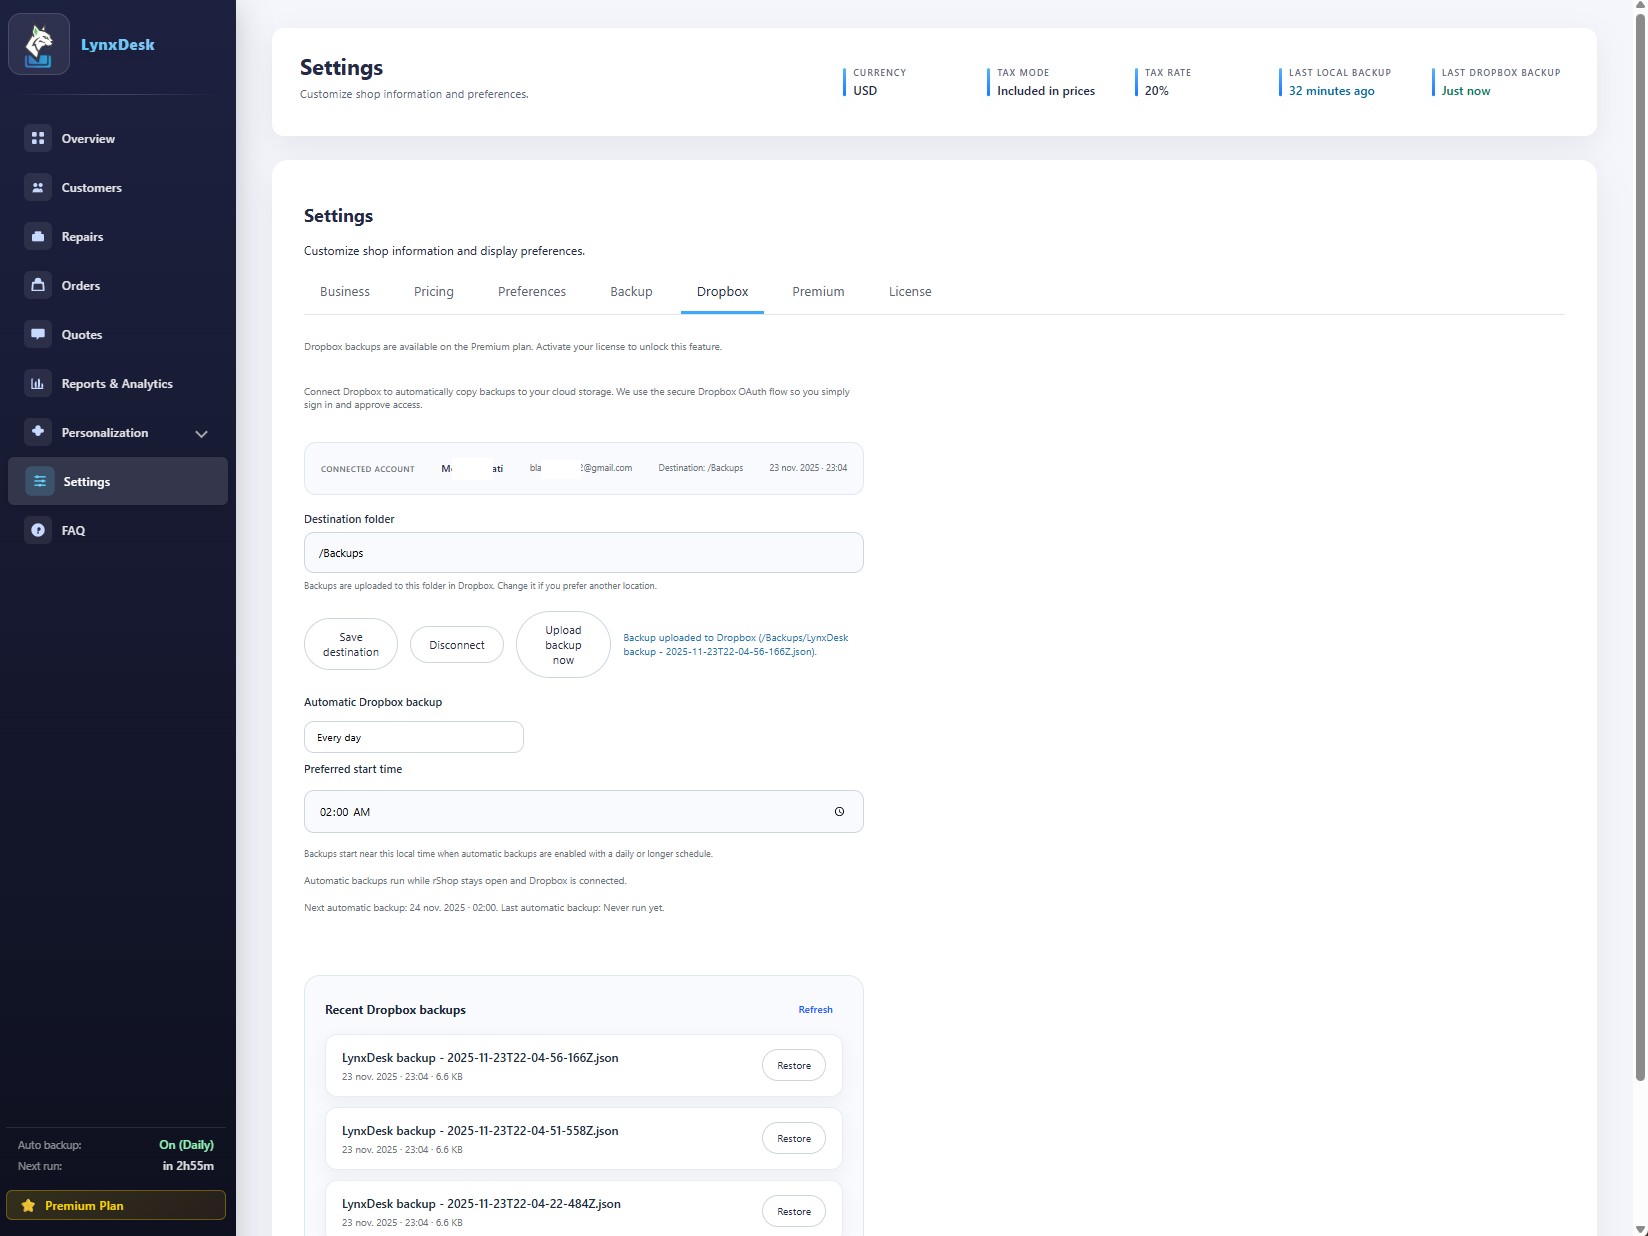
Task: Collapse the Personalization sidebar item
Action: pyautogui.click(x=201, y=433)
